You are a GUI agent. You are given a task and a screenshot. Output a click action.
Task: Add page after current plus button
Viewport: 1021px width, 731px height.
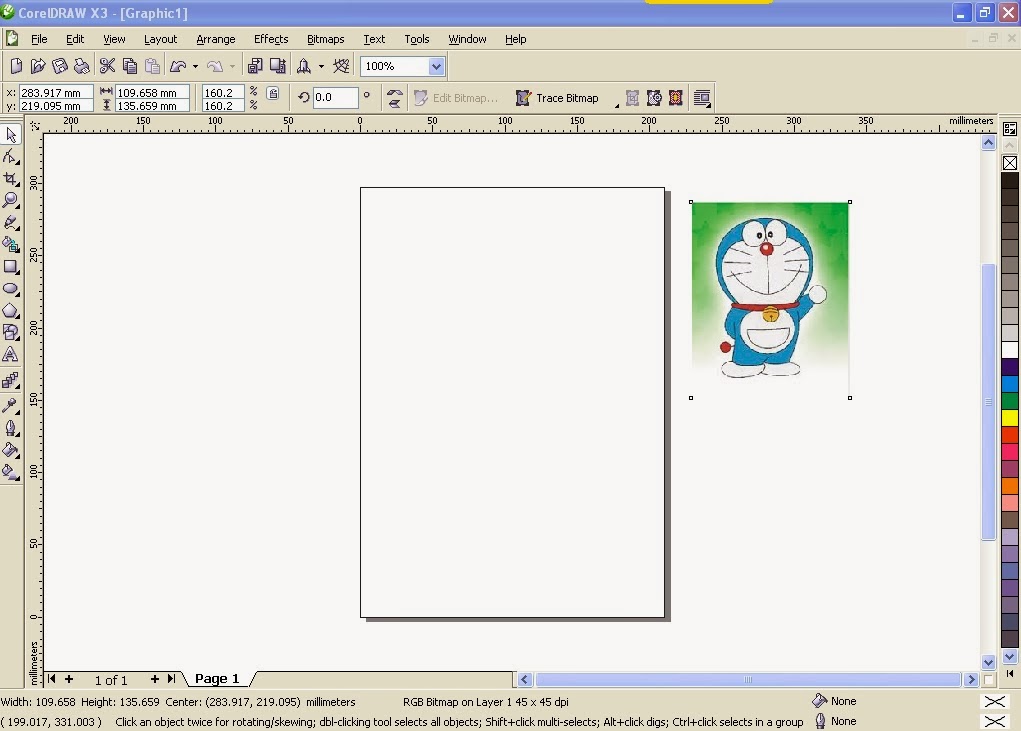(x=154, y=679)
